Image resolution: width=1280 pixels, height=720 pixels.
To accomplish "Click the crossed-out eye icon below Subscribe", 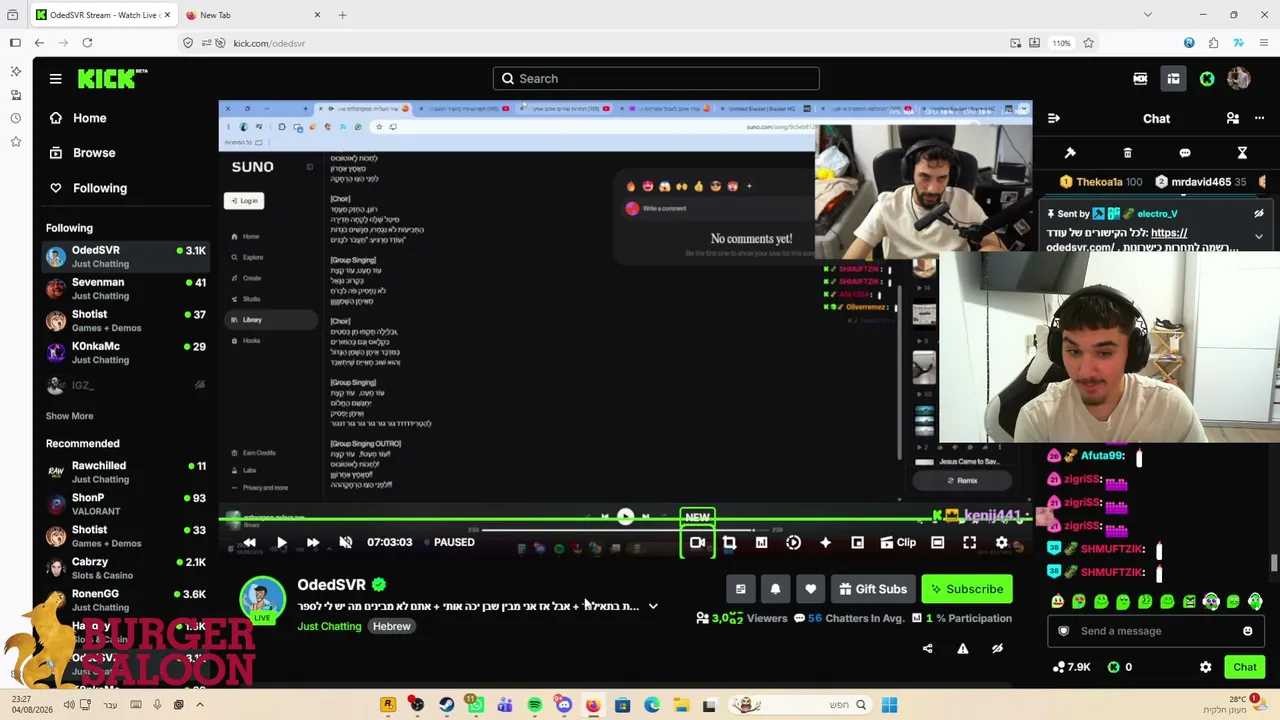I will coord(997,648).
